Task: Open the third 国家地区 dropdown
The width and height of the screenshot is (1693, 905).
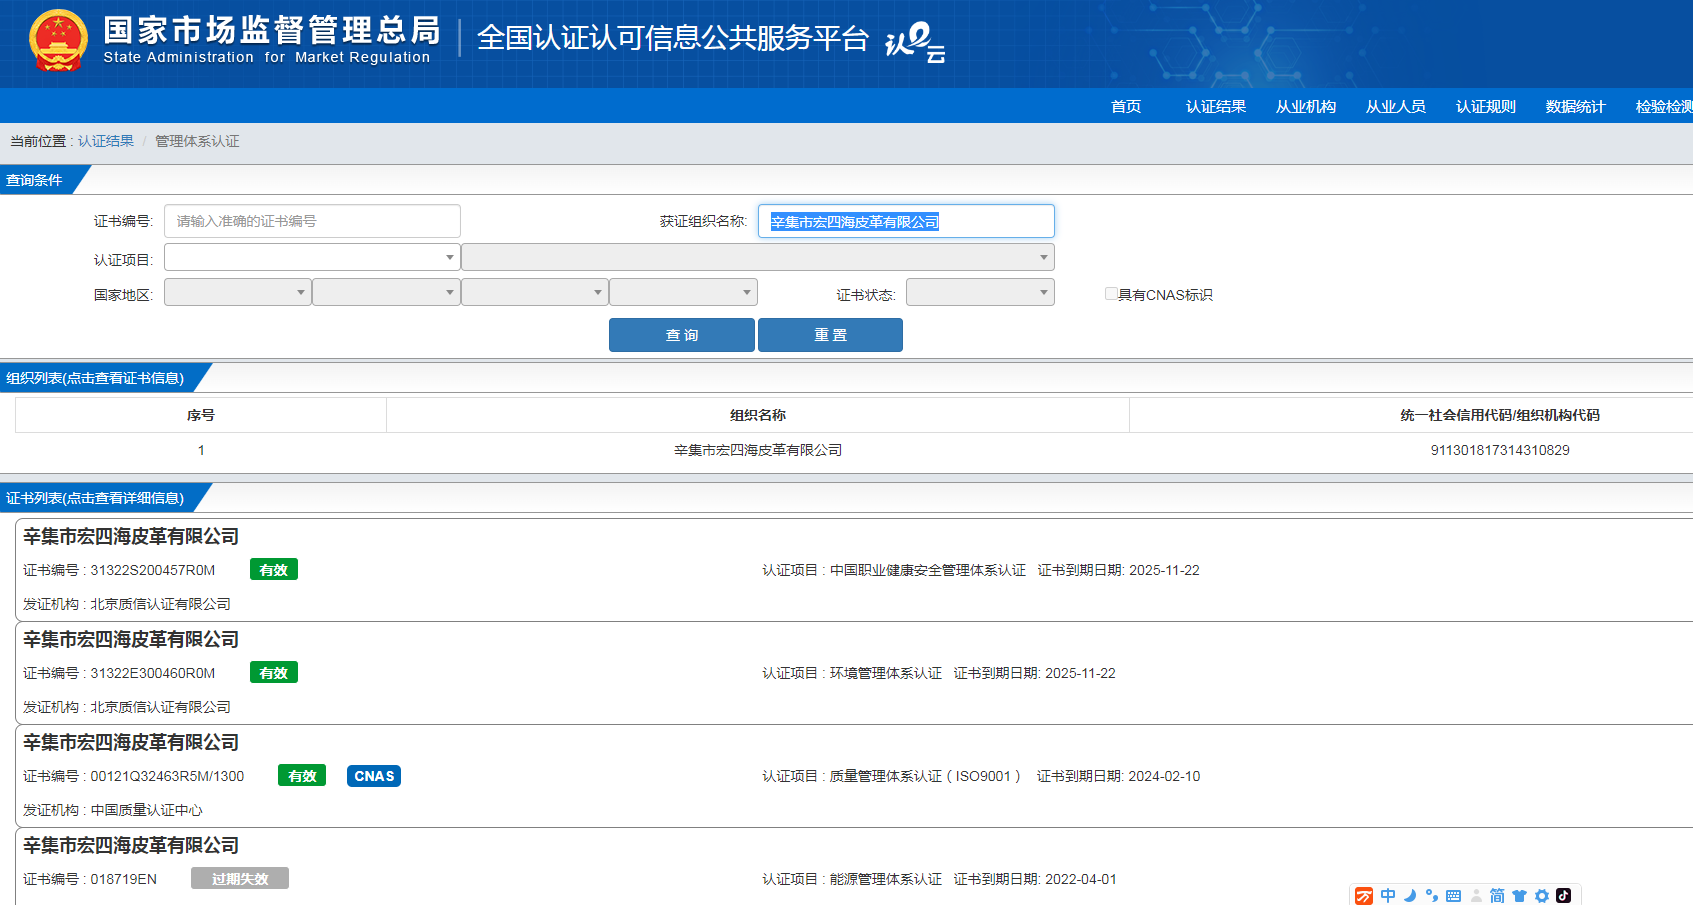Action: [534, 292]
